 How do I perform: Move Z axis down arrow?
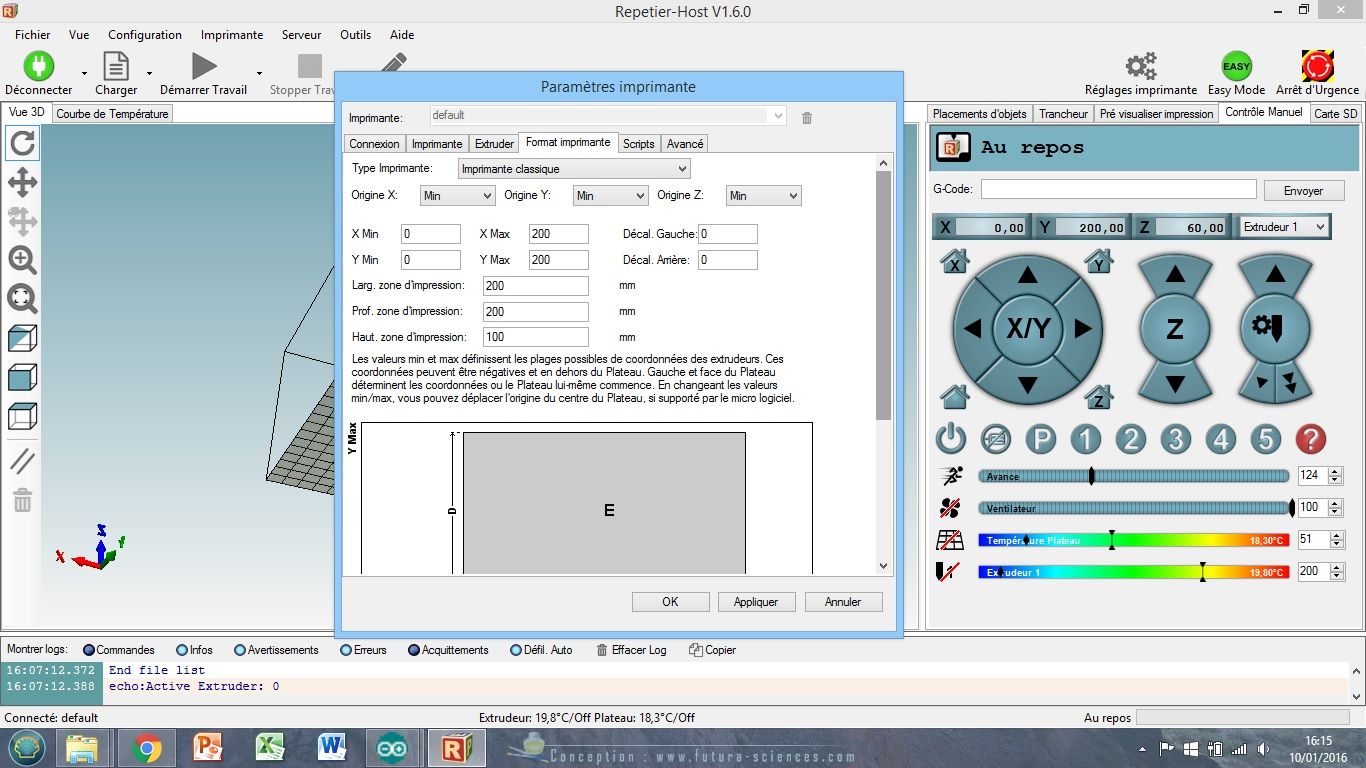(1175, 383)
